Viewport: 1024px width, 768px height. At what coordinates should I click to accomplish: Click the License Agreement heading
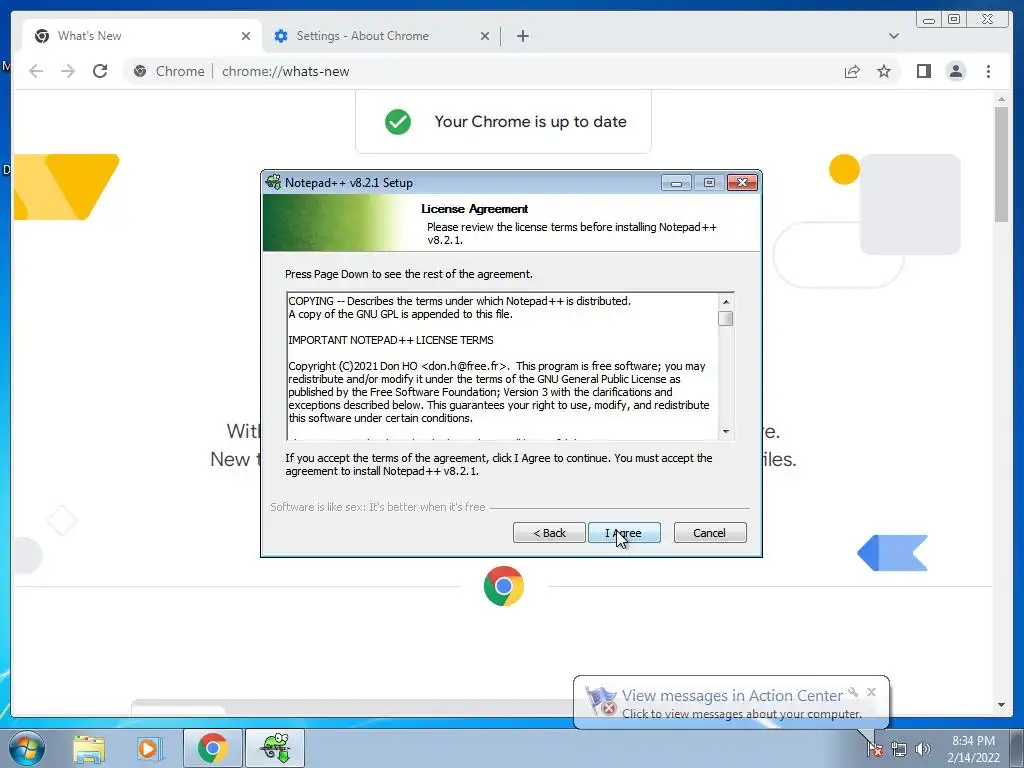(x=475, y=209)
